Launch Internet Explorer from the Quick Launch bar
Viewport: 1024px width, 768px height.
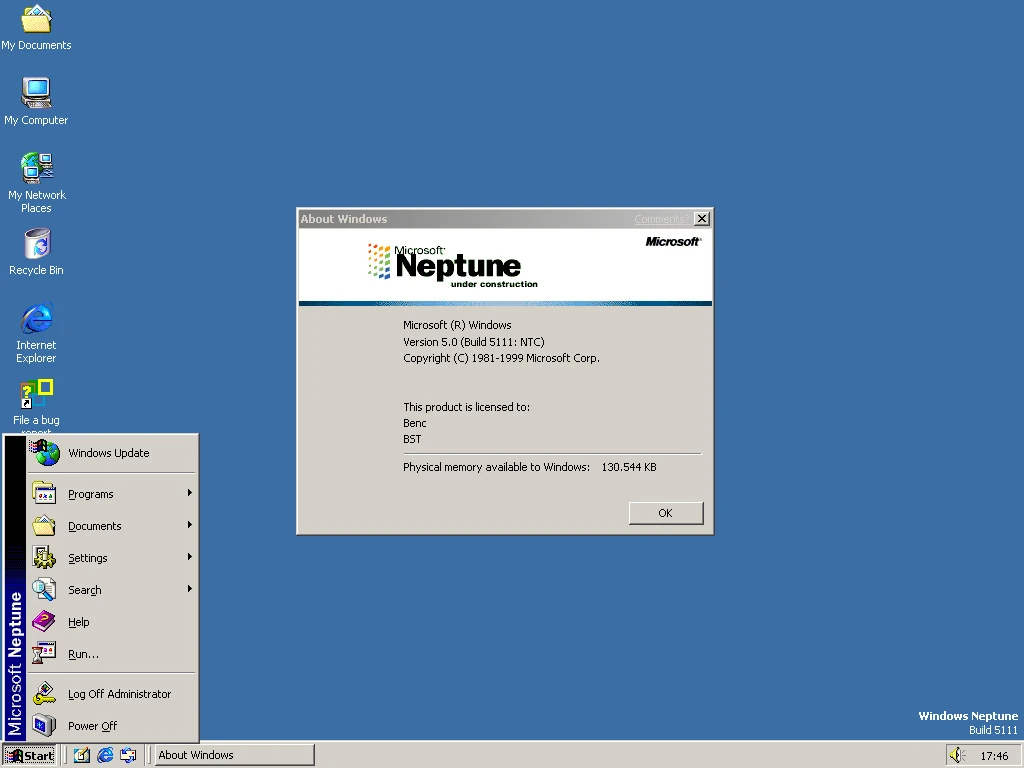pyautogui.click(x=105, y=755)
